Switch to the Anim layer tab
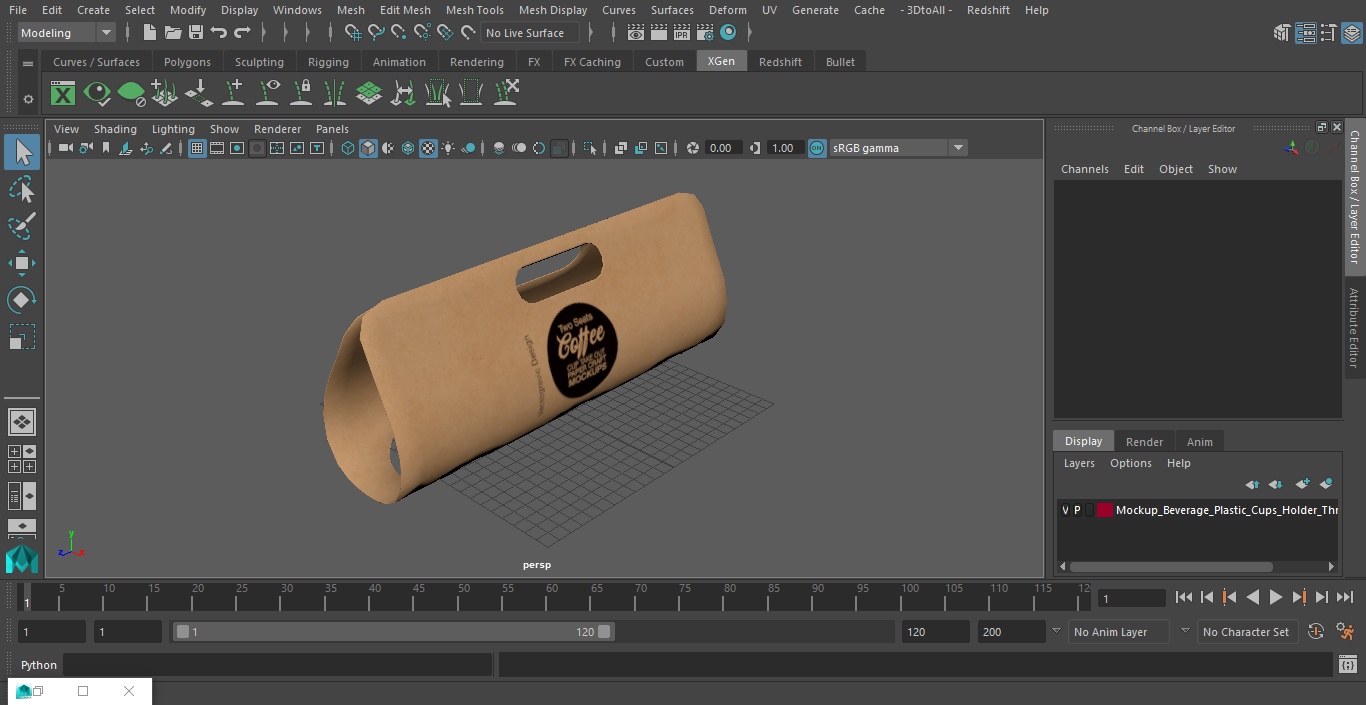The image size is (1366, 705). click(1199, 442)
